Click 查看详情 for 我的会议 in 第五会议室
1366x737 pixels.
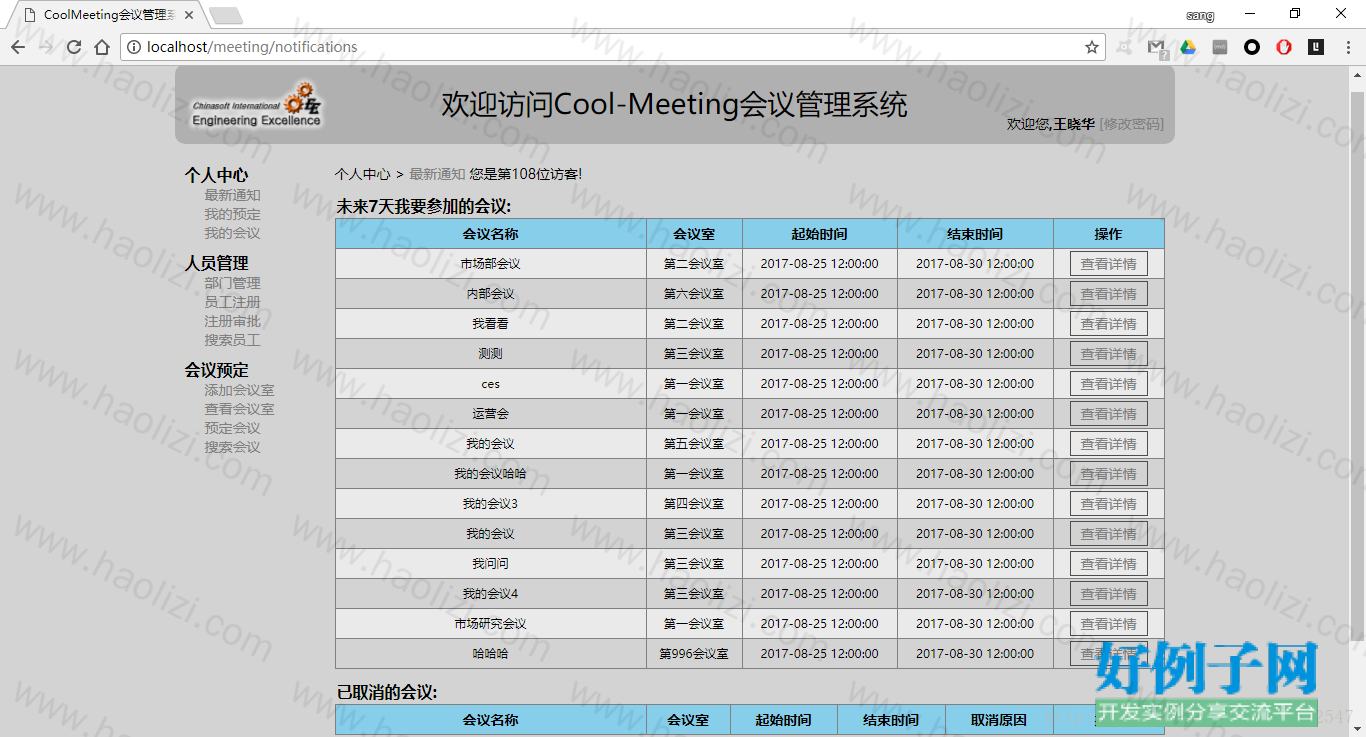1108,444
